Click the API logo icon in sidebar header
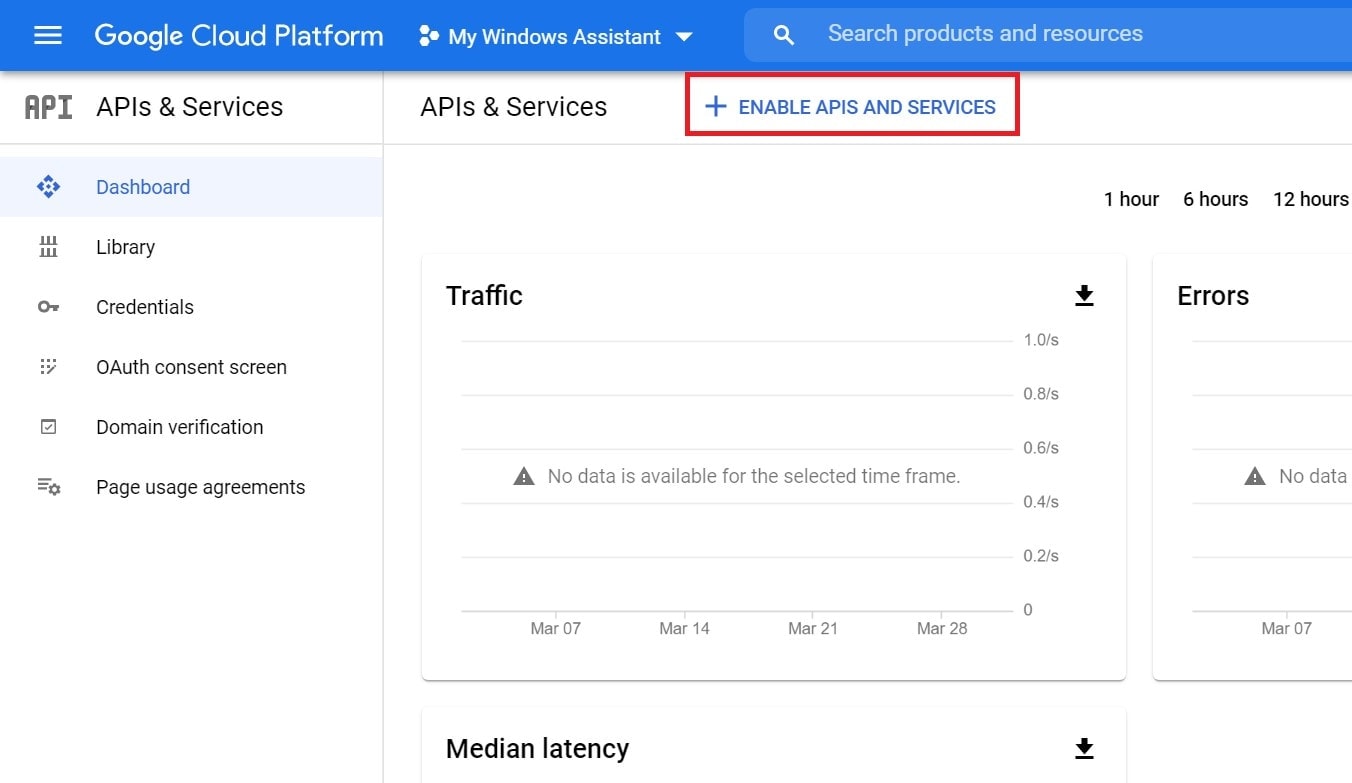 48,107
